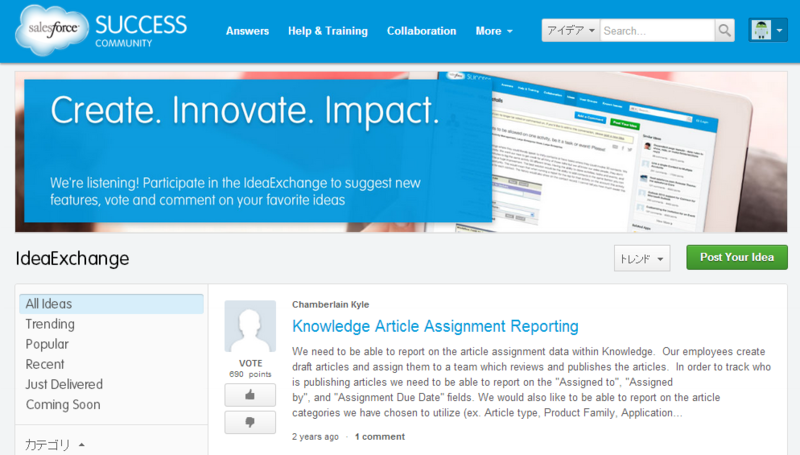Select Coming Soon filter
This screenshot has width=800, height=455.
[x=63, y=405]
